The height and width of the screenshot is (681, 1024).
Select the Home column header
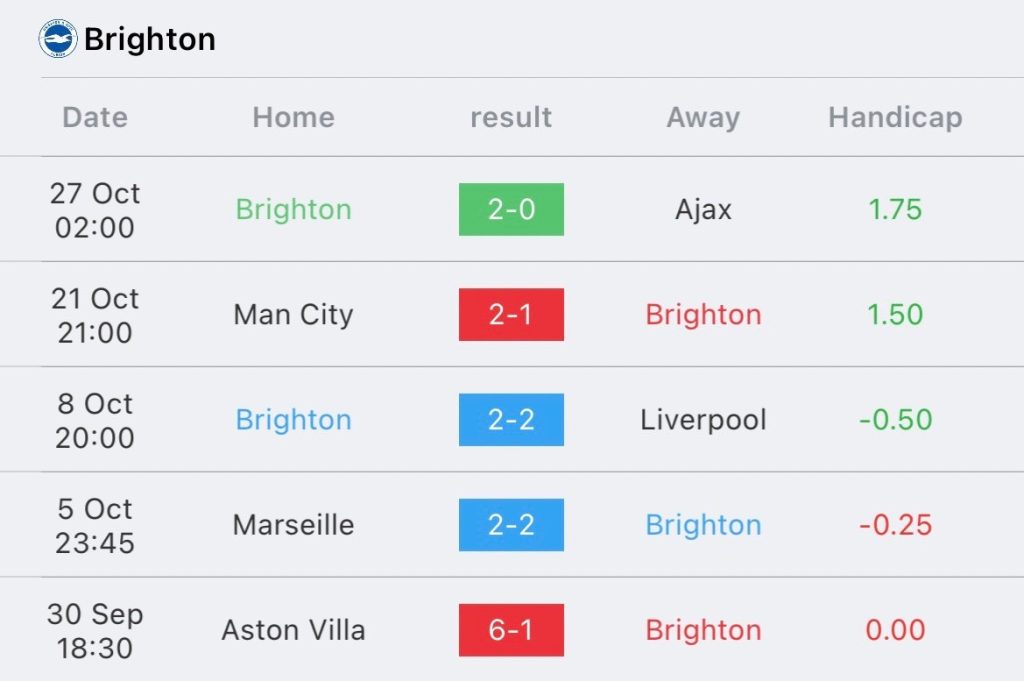pyautogui.click(x=293, y=118)
